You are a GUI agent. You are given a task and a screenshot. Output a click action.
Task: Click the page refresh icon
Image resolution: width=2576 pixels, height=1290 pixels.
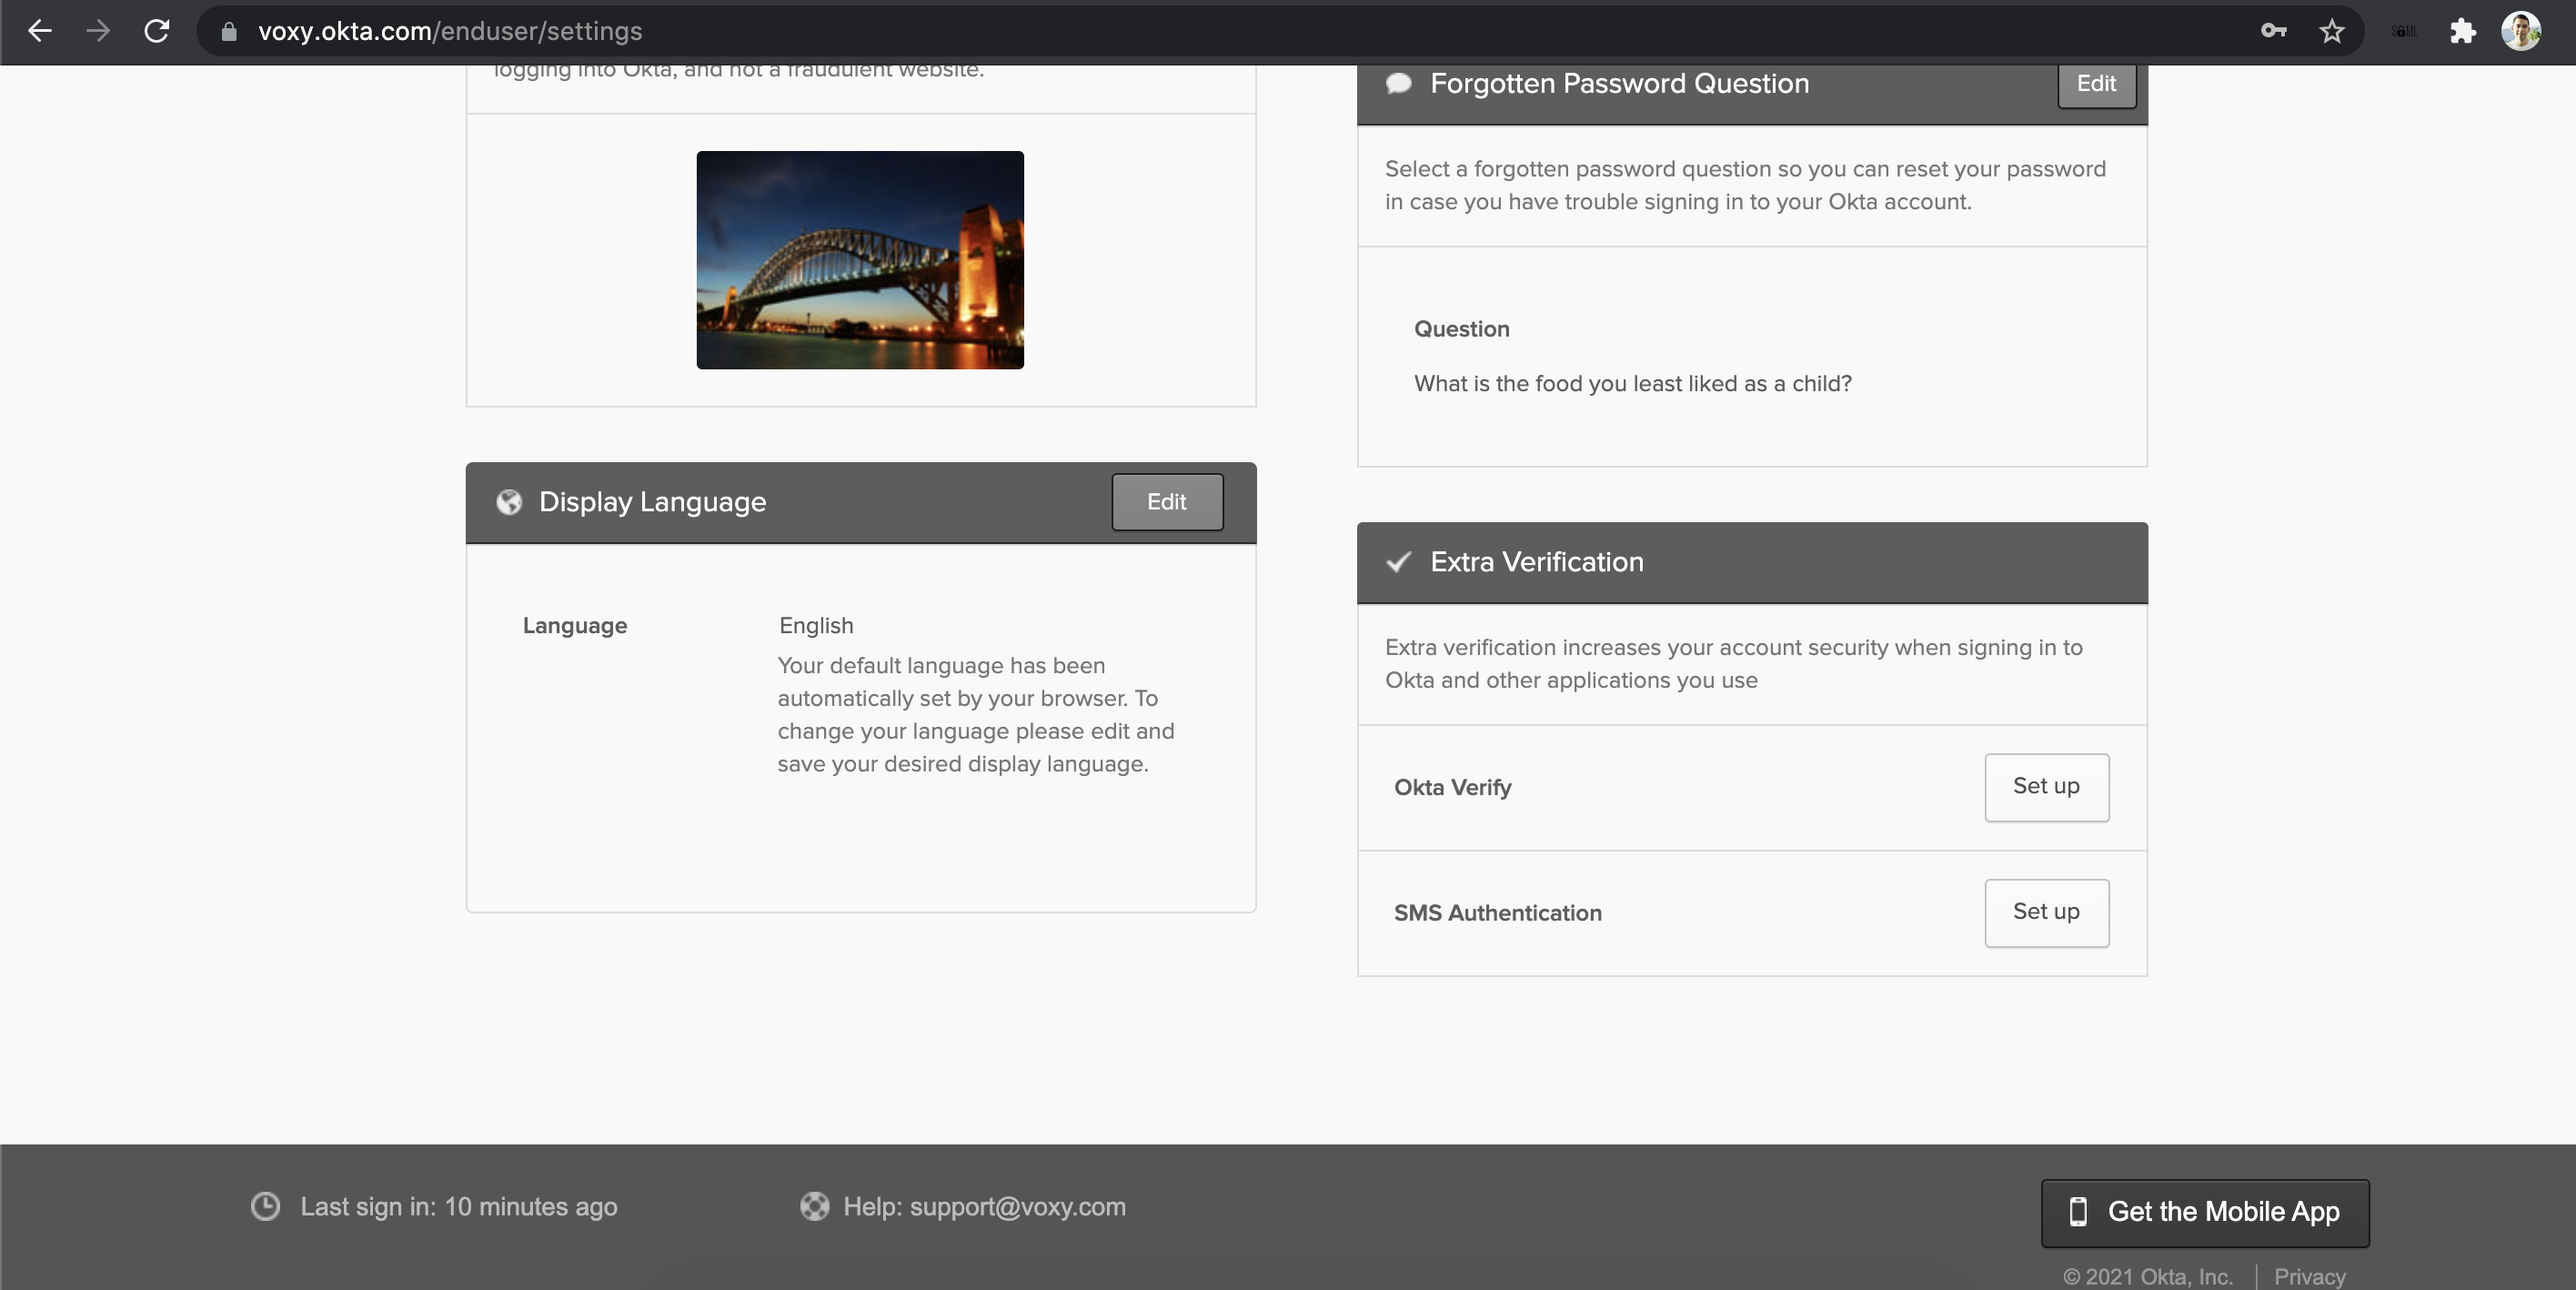(x=156, y=30)
